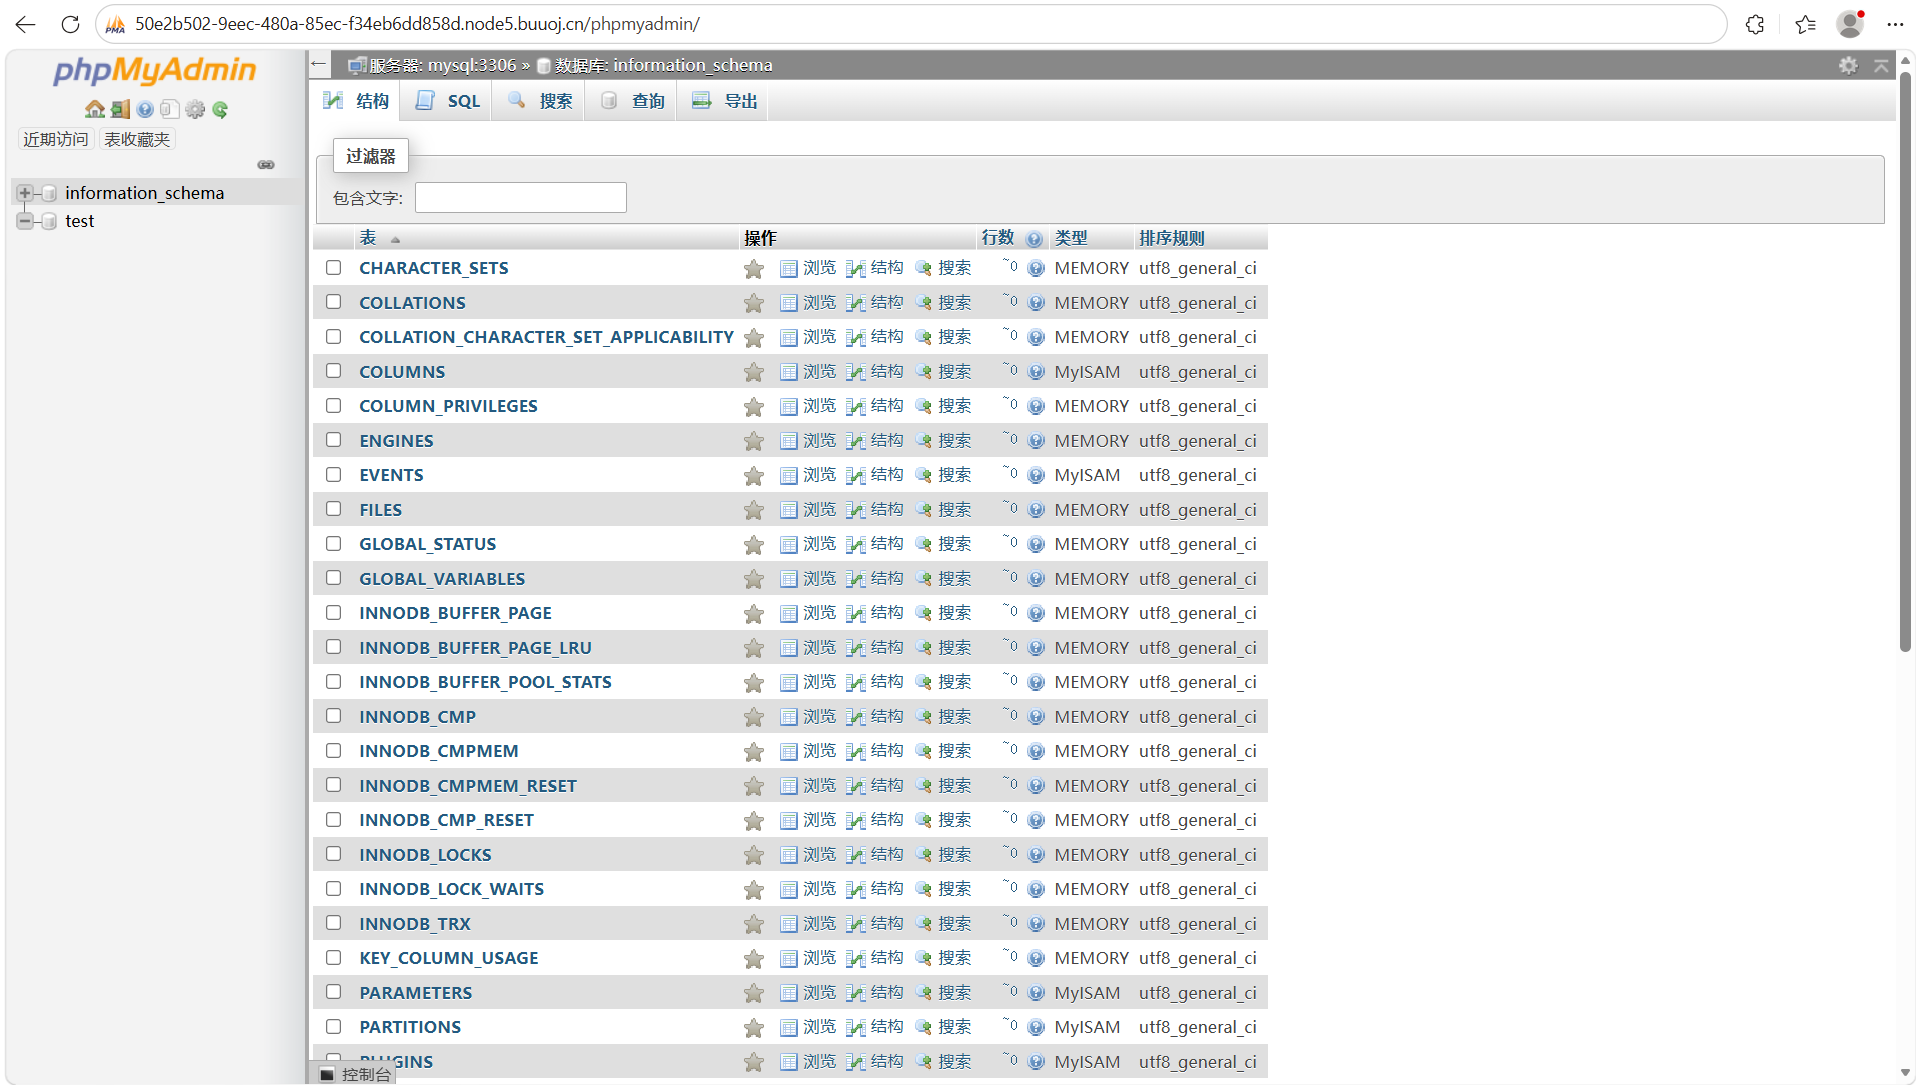Click the phpMyAdmin logo
The image size is (1916, 1085).
coord(155,69)
